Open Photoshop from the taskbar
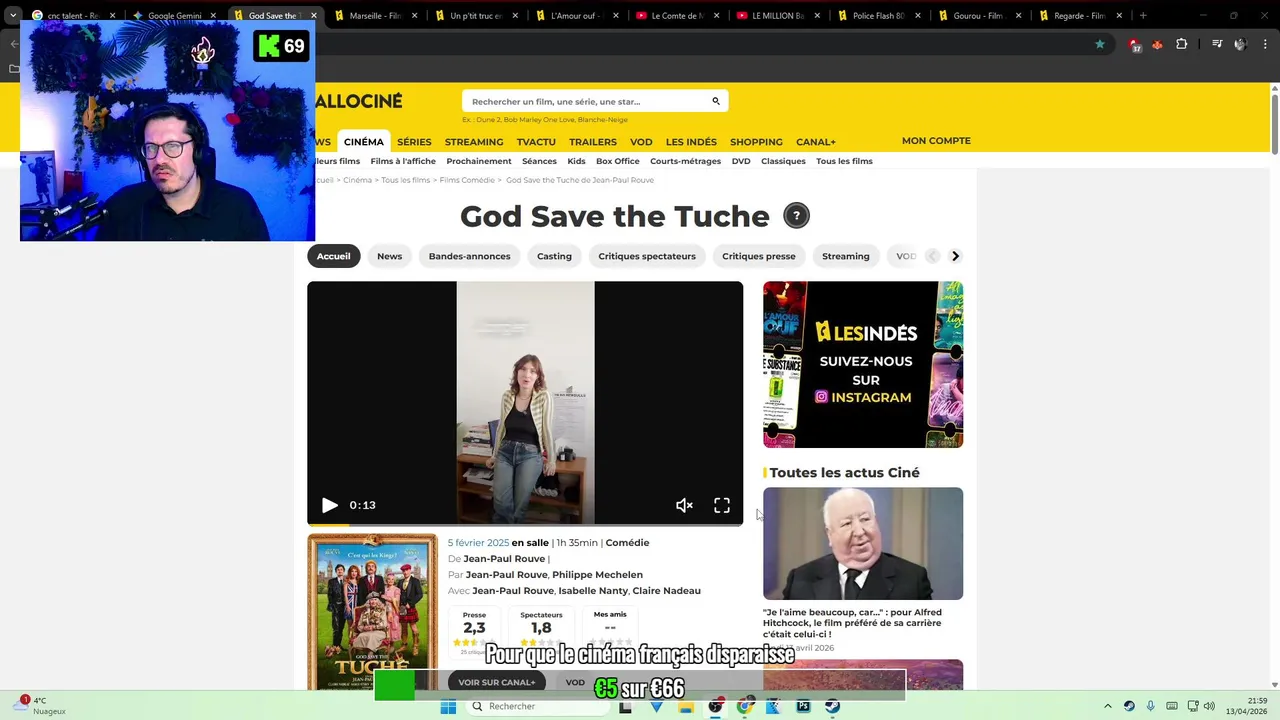The width and height of the screenshot is (1280, 720). [803, 707]
